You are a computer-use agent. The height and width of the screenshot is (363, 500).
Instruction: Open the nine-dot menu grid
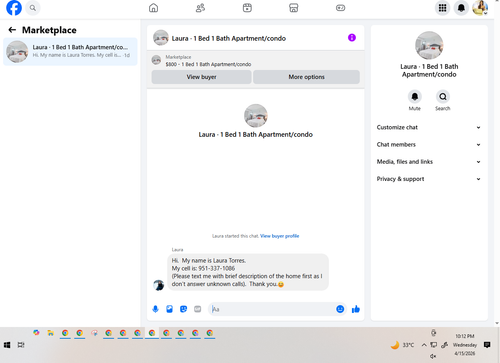pyautogui.click(x=442, y=8)
